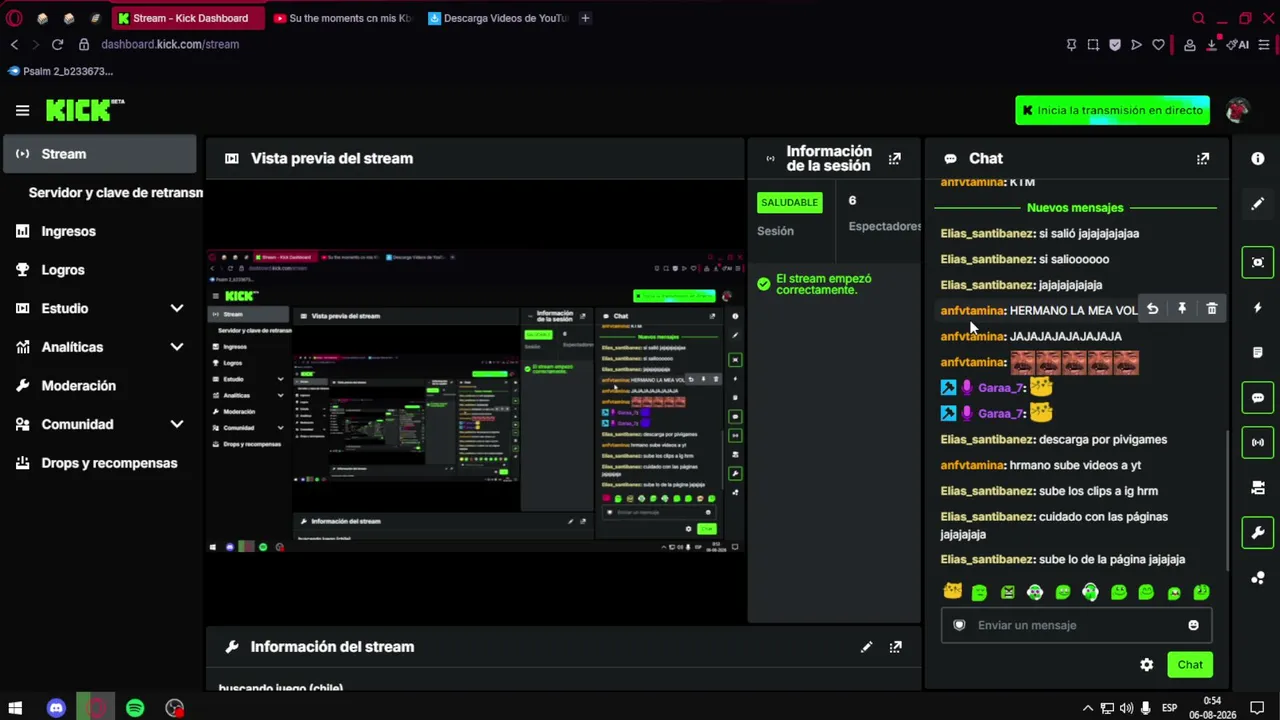Screen dimensions: 1280x720
Task: Open browser downloads icon
Action: click(x=1212, y=44)
